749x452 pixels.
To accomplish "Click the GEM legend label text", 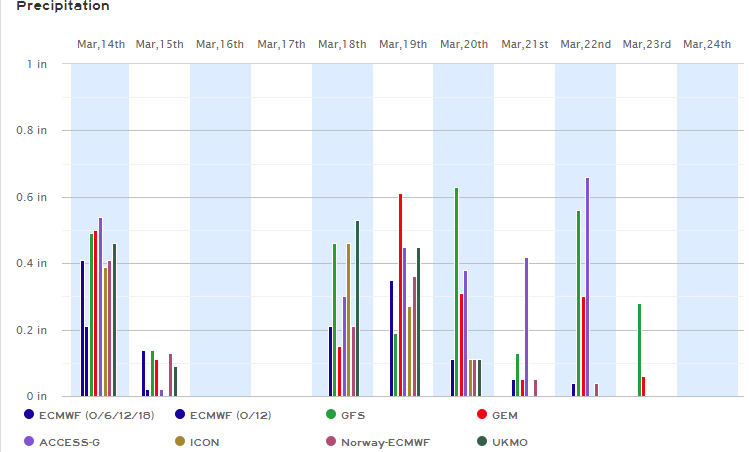I will [x=505, y=414].
